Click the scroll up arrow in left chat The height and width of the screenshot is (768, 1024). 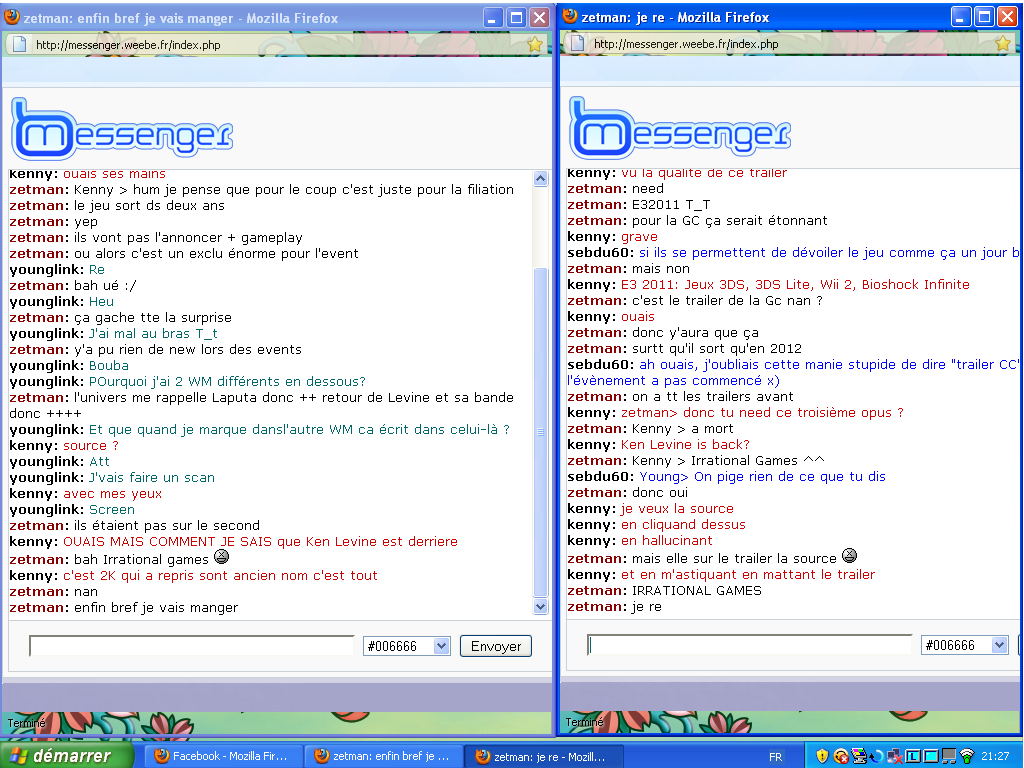(x=541, y=178)
